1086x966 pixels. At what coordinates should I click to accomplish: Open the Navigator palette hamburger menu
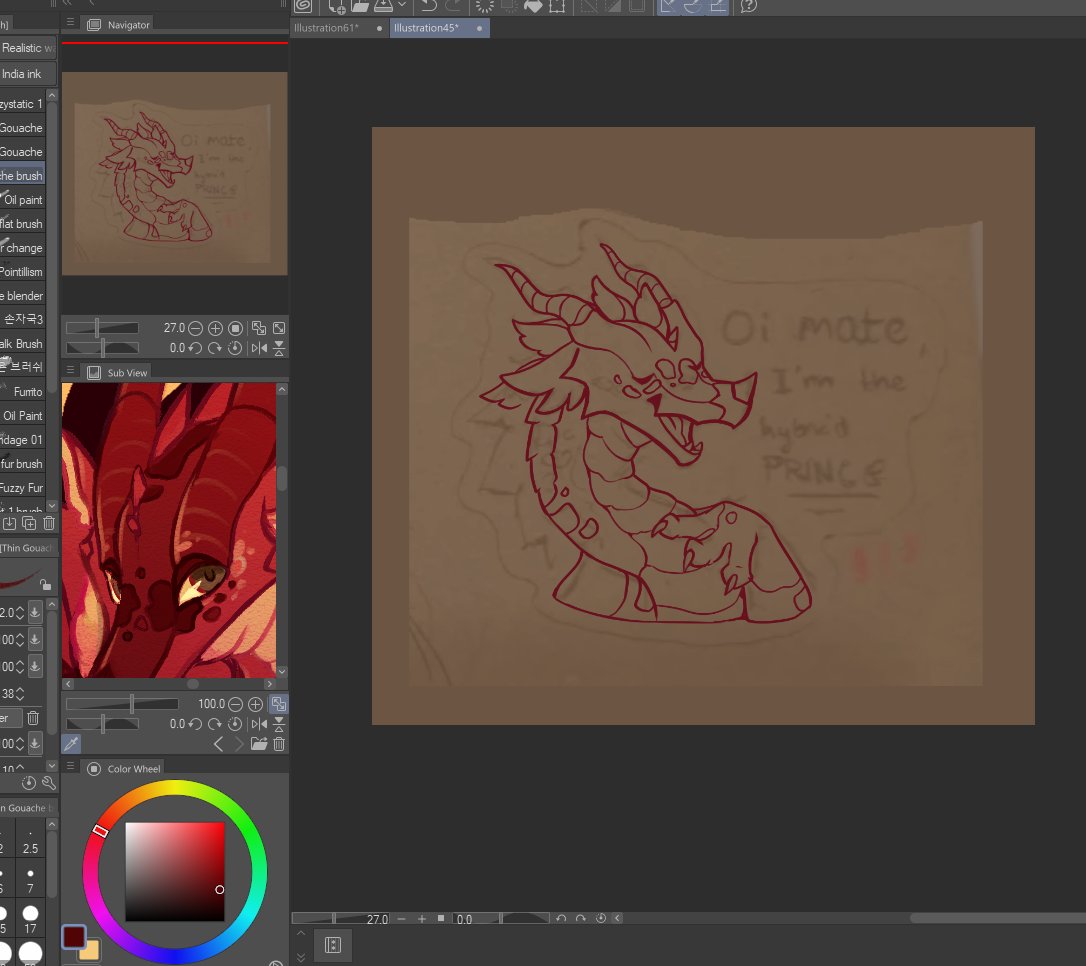point(70,23)
